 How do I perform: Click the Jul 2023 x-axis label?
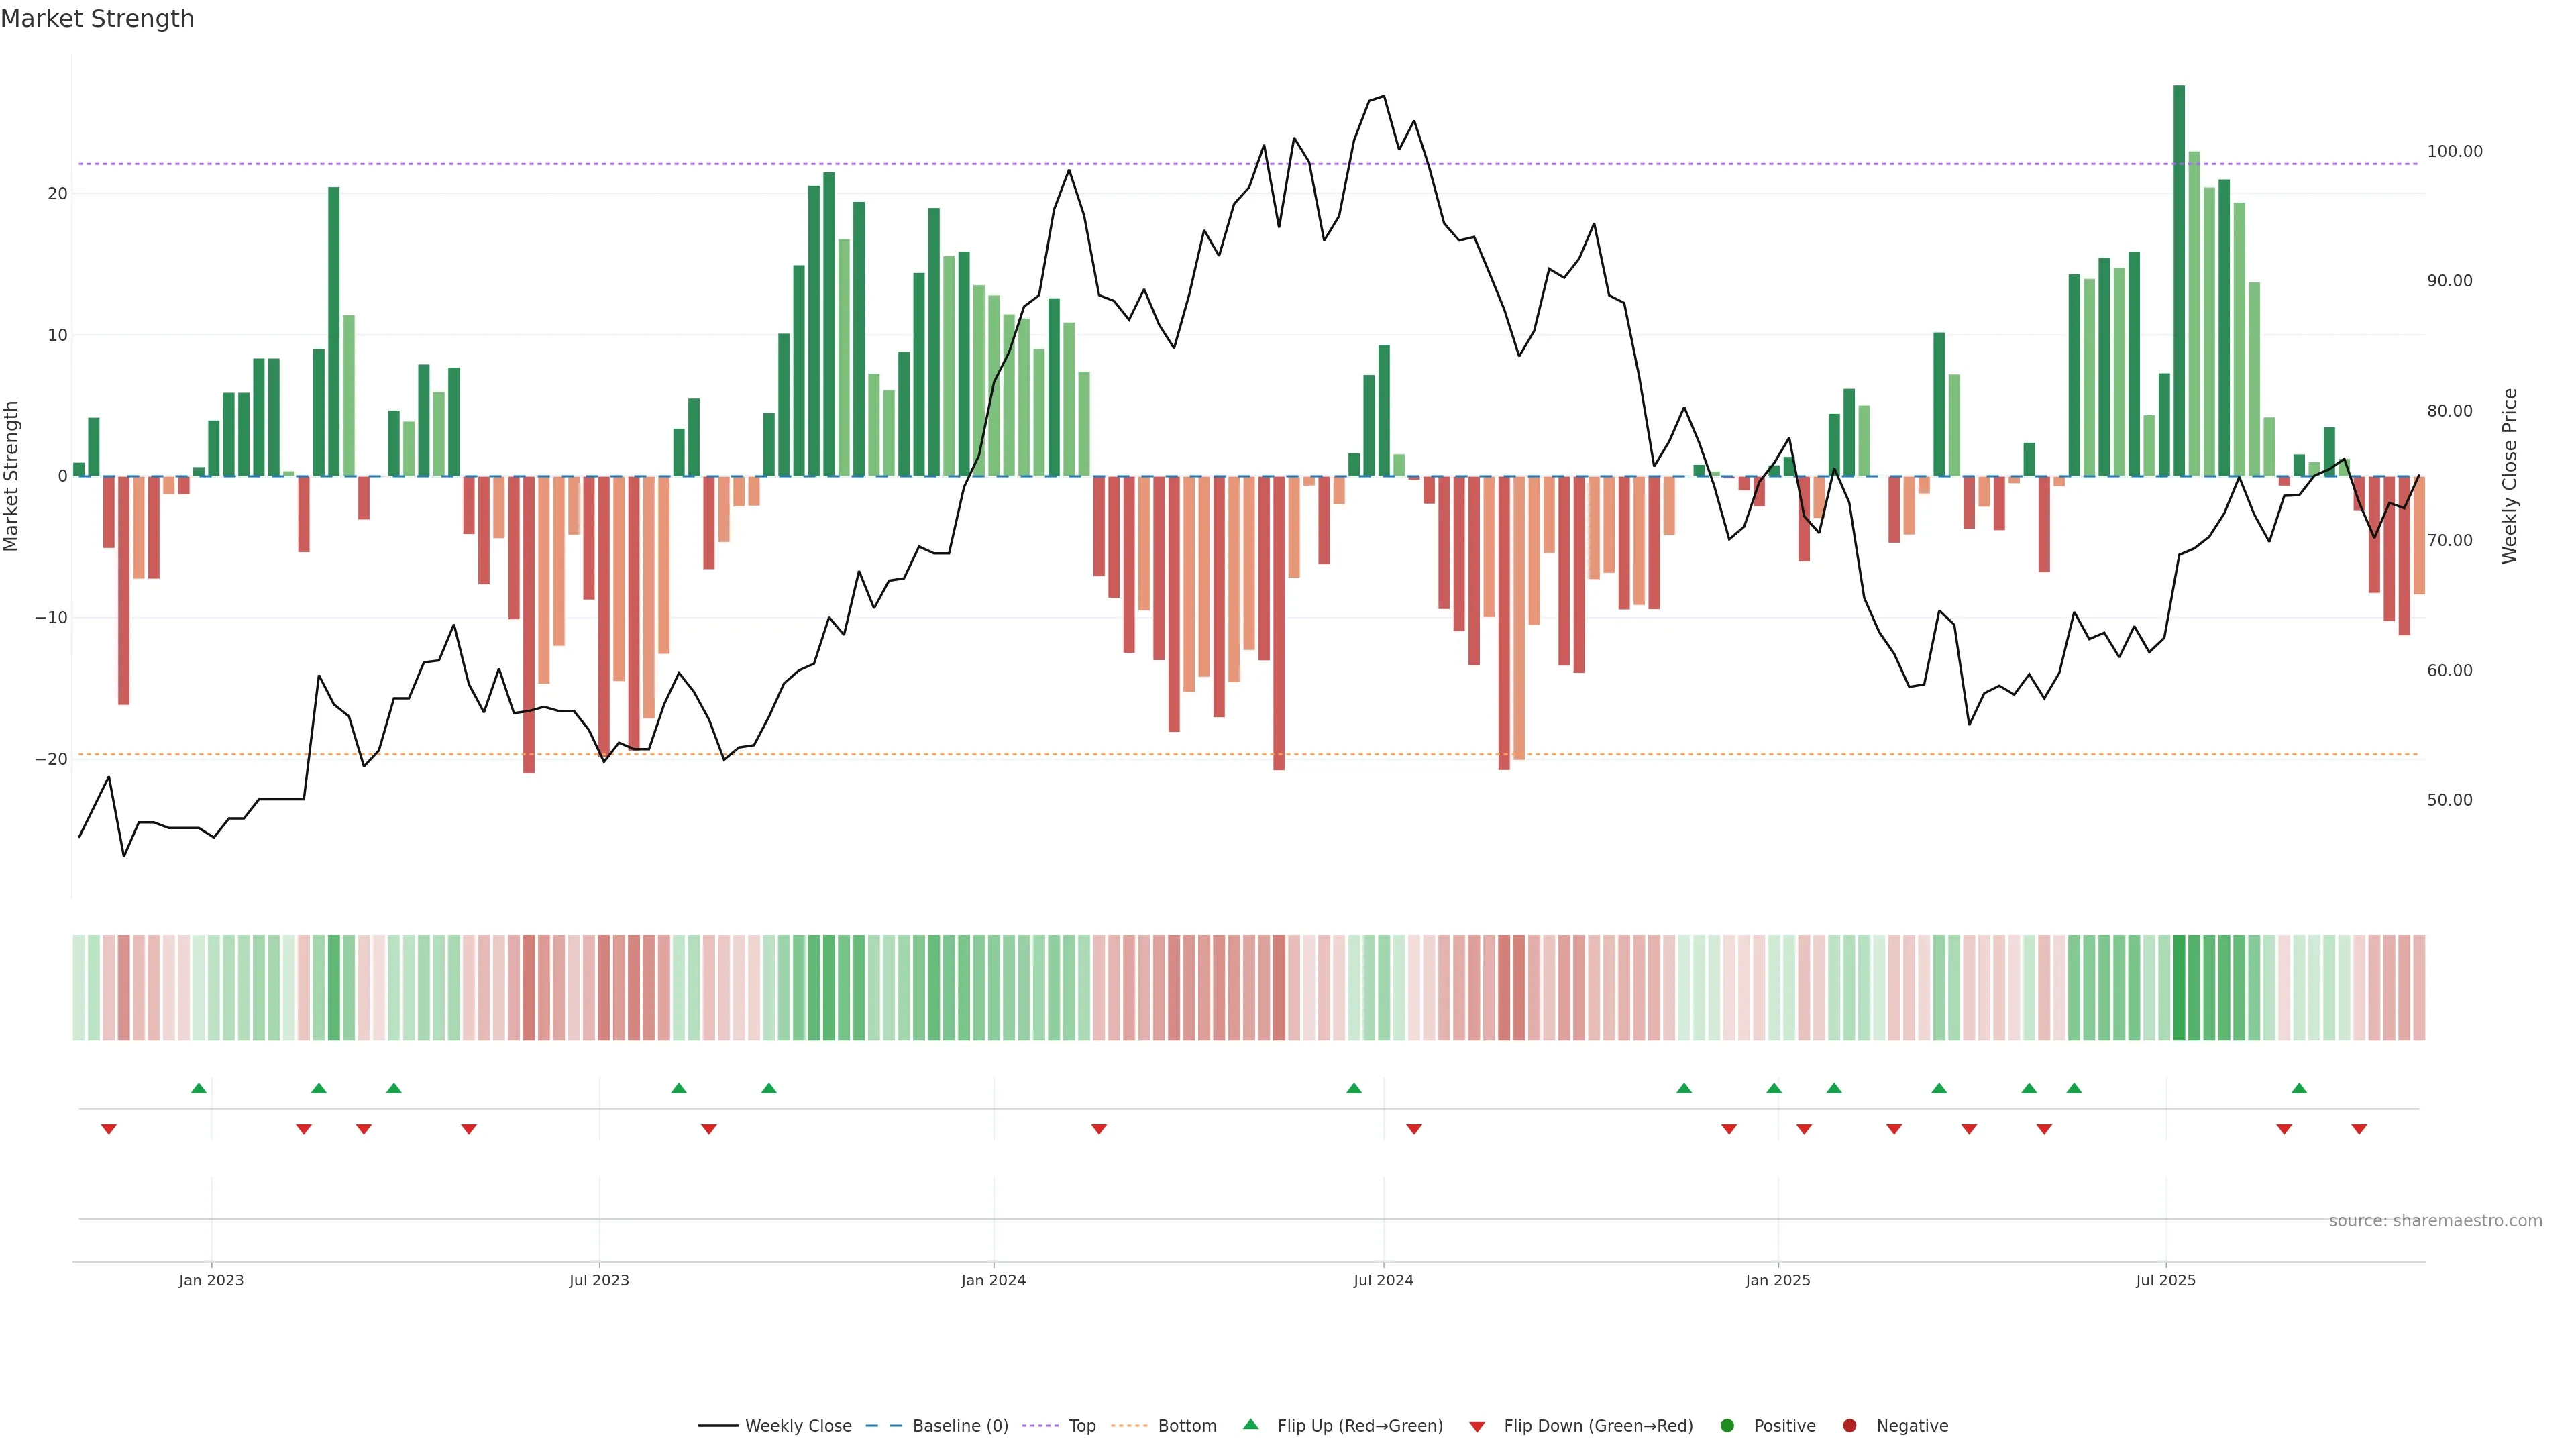(599, 1280)
